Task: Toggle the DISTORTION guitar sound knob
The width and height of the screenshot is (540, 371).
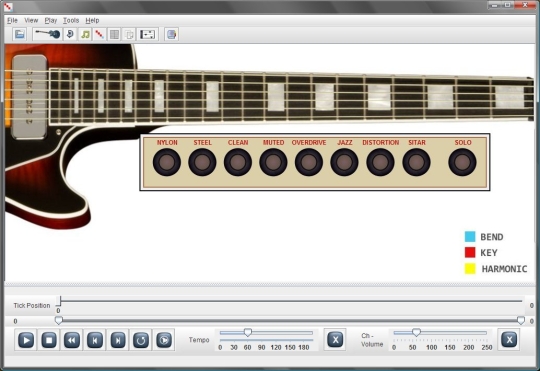Action: [x=380, y=162]
